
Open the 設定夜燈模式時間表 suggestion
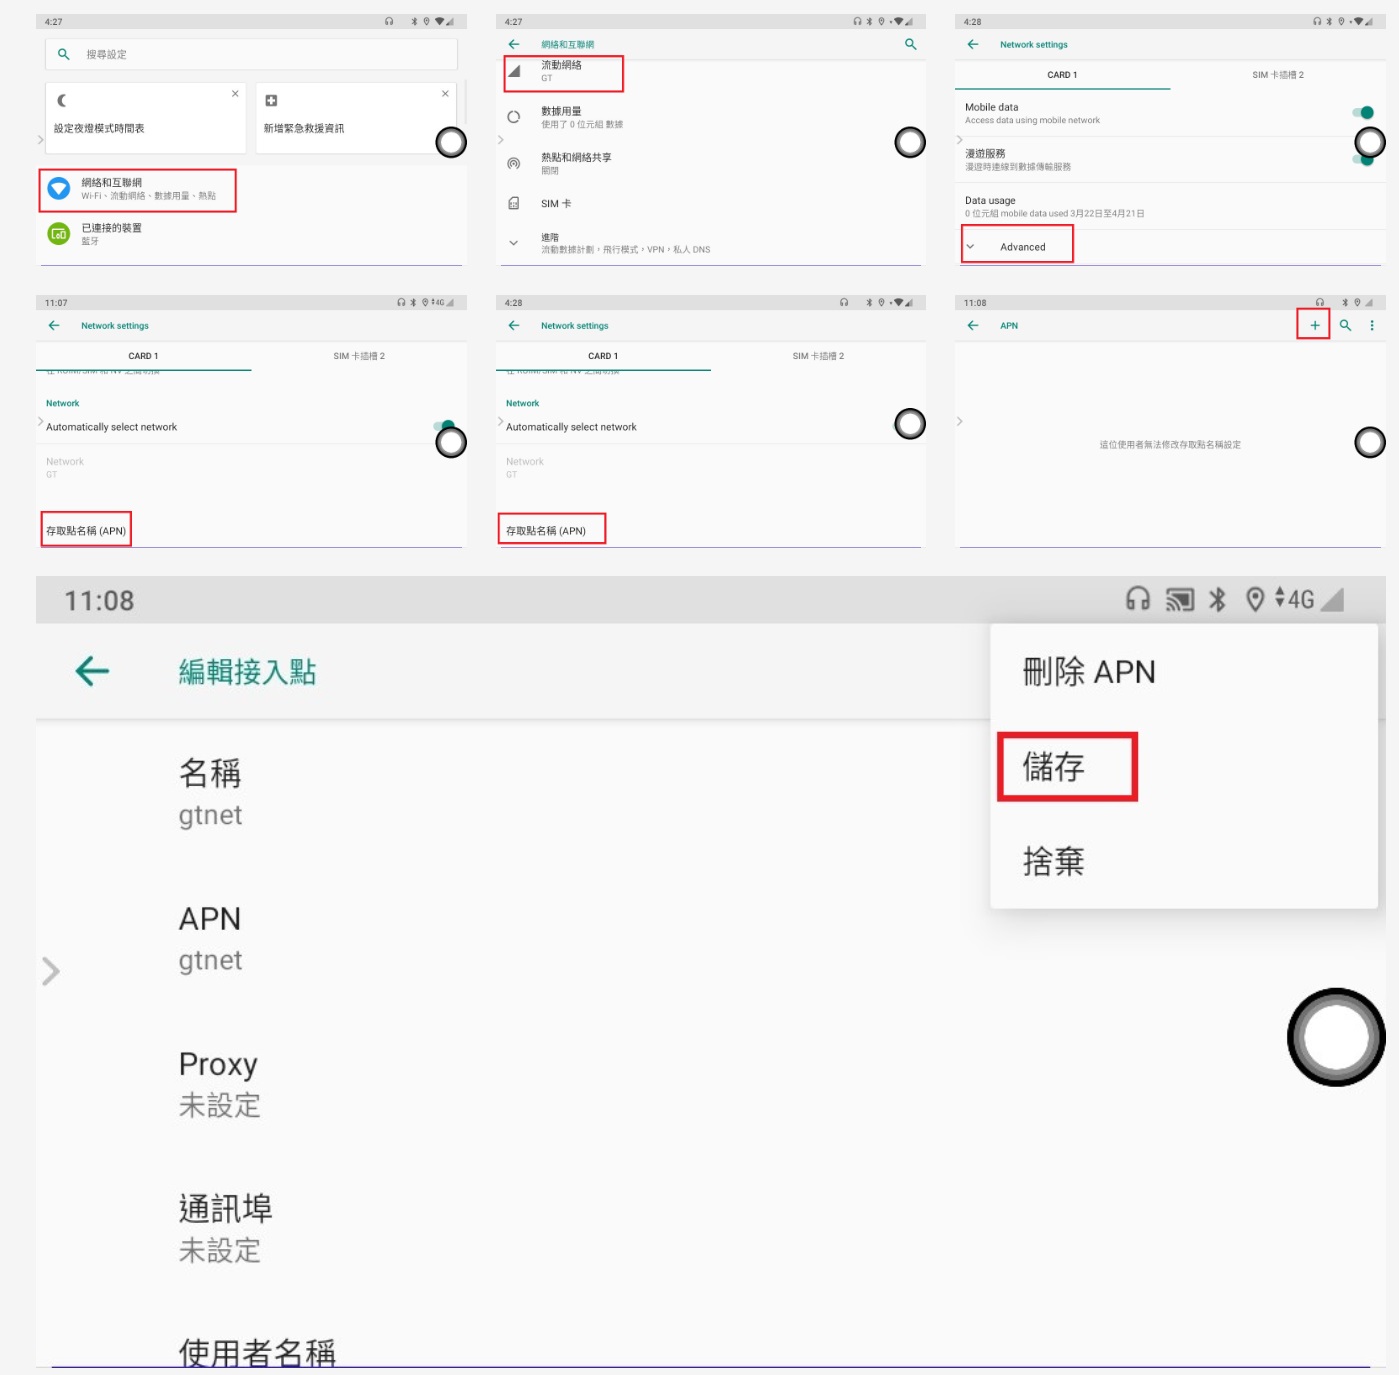tap(145, 118)
